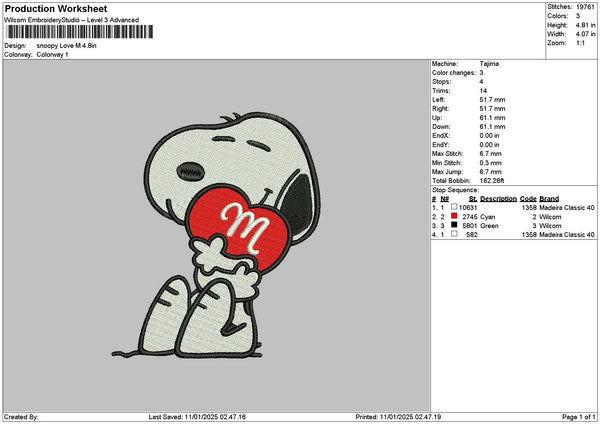
Task: Click the 'Max Stitch: 6.7 mm' entry
Action: [x=466, y=153]
